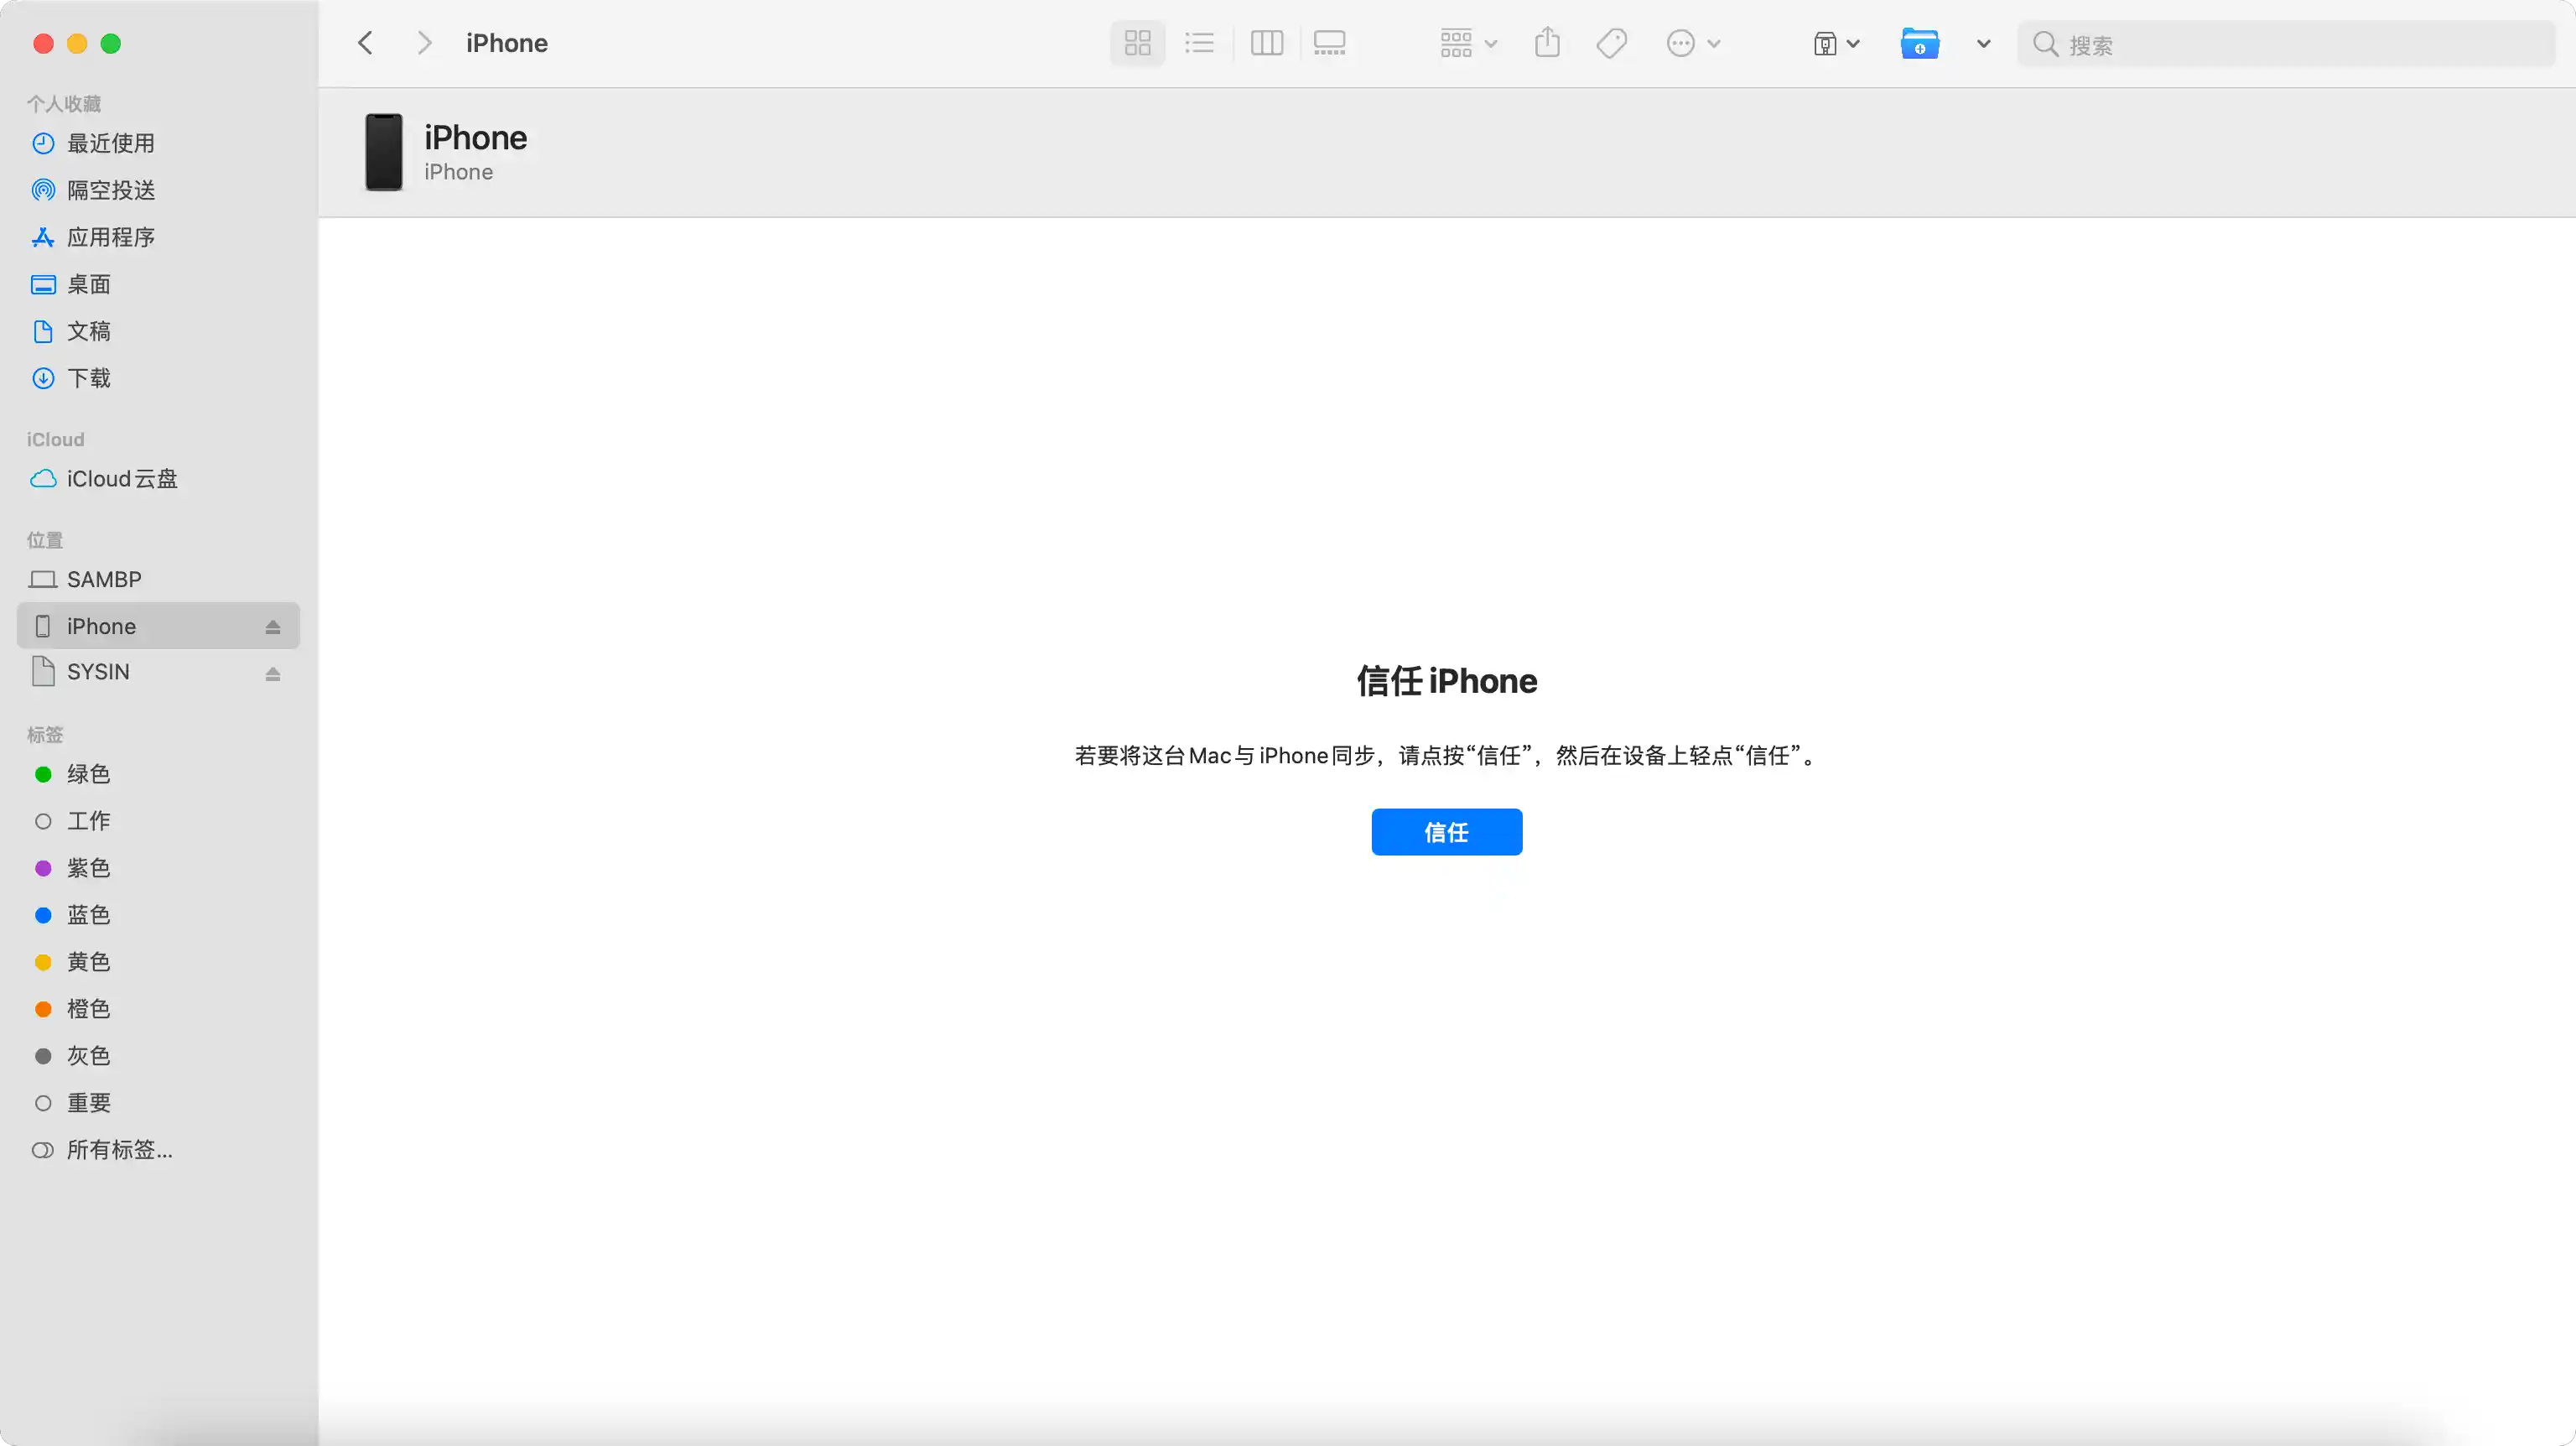The width and height of the screenshot is (2576, 1446).
Task: Expand the chevron next to blue folder
Action: click(1983, 43)
